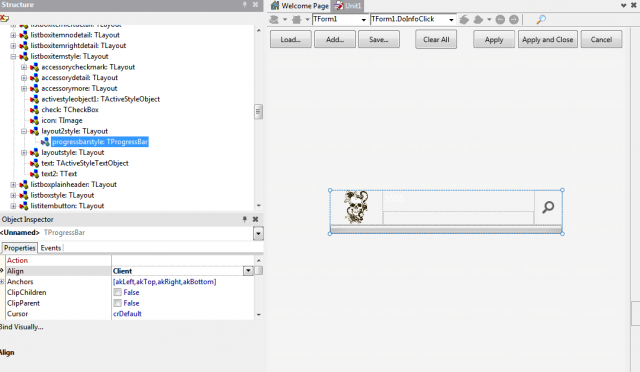Viewport: 640px width, 372px height.
Task: Select the Action property row
Action: (129, 260)
